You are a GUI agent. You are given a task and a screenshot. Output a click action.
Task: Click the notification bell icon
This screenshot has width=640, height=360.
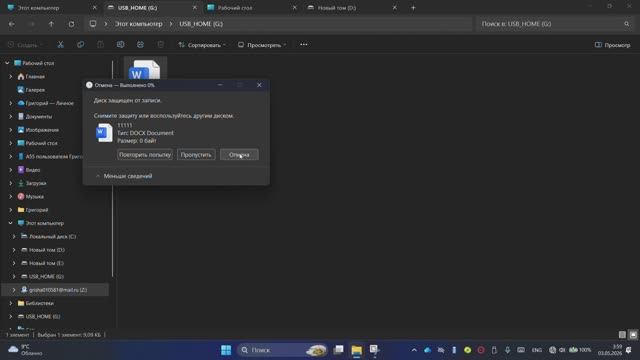(x=629, y=350)
